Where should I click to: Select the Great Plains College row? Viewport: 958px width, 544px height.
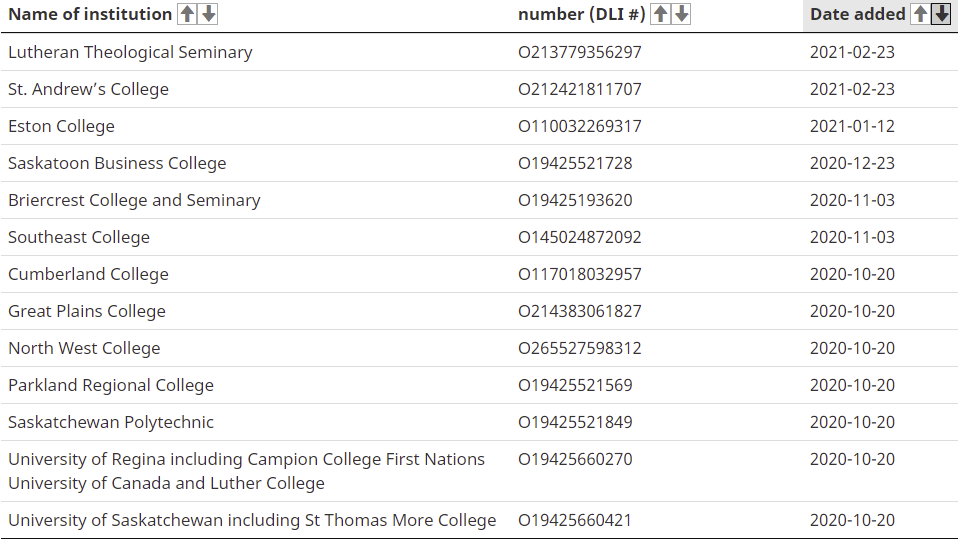479,311
